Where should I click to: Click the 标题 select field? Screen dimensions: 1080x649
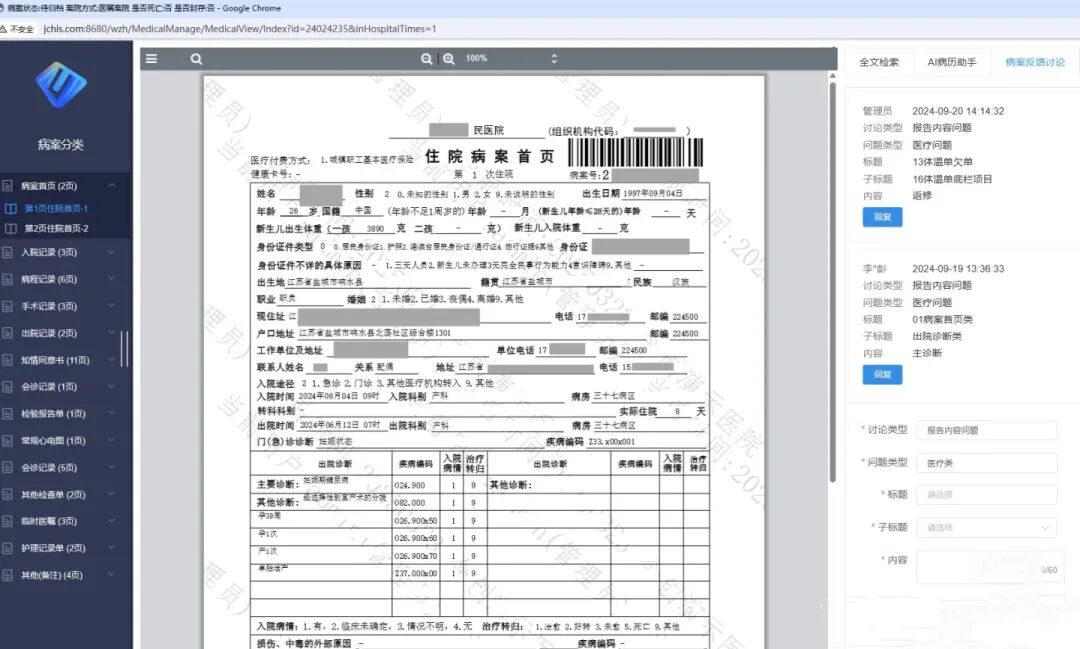(986, 495)
